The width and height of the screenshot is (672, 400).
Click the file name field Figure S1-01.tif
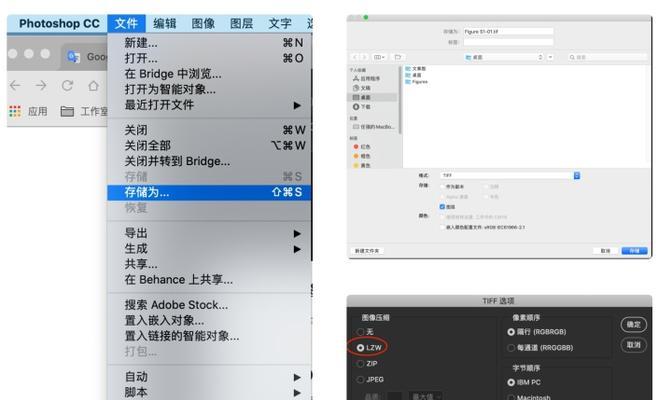[508, 32]
